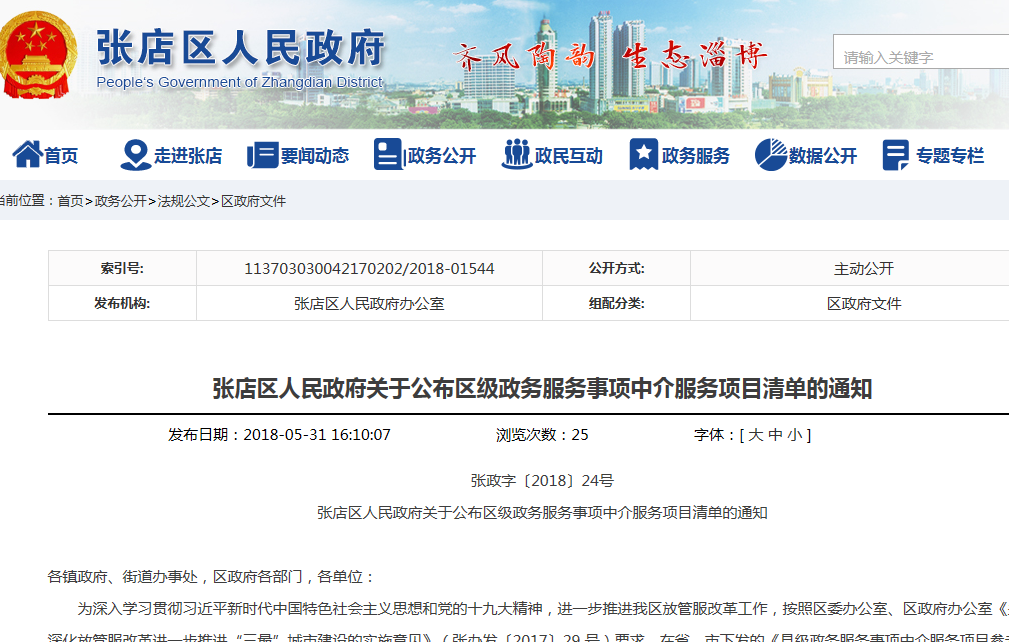Click the keyword search input field
This screenshot has width=1009, height=642.
920,57
